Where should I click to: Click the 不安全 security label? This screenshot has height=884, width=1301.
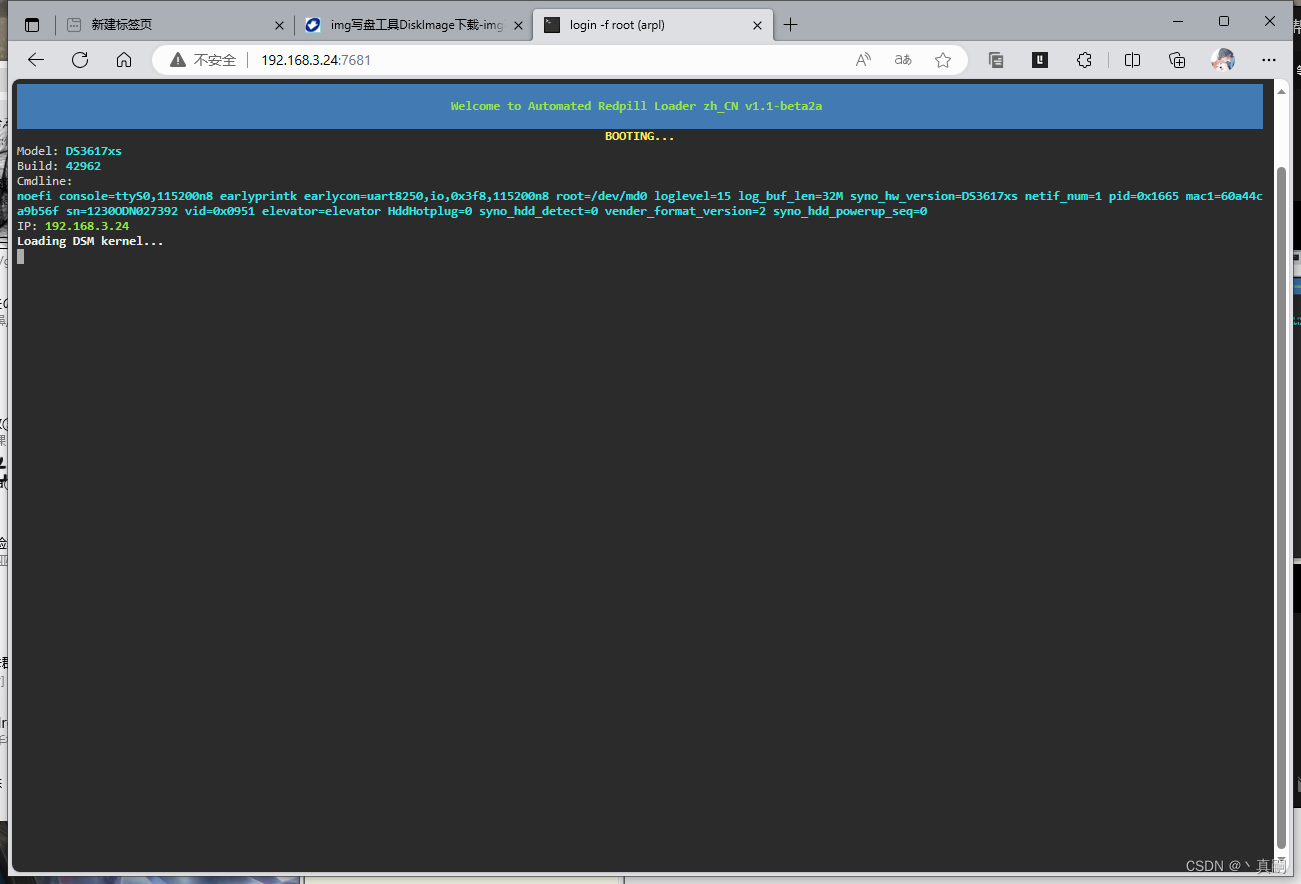215,60
